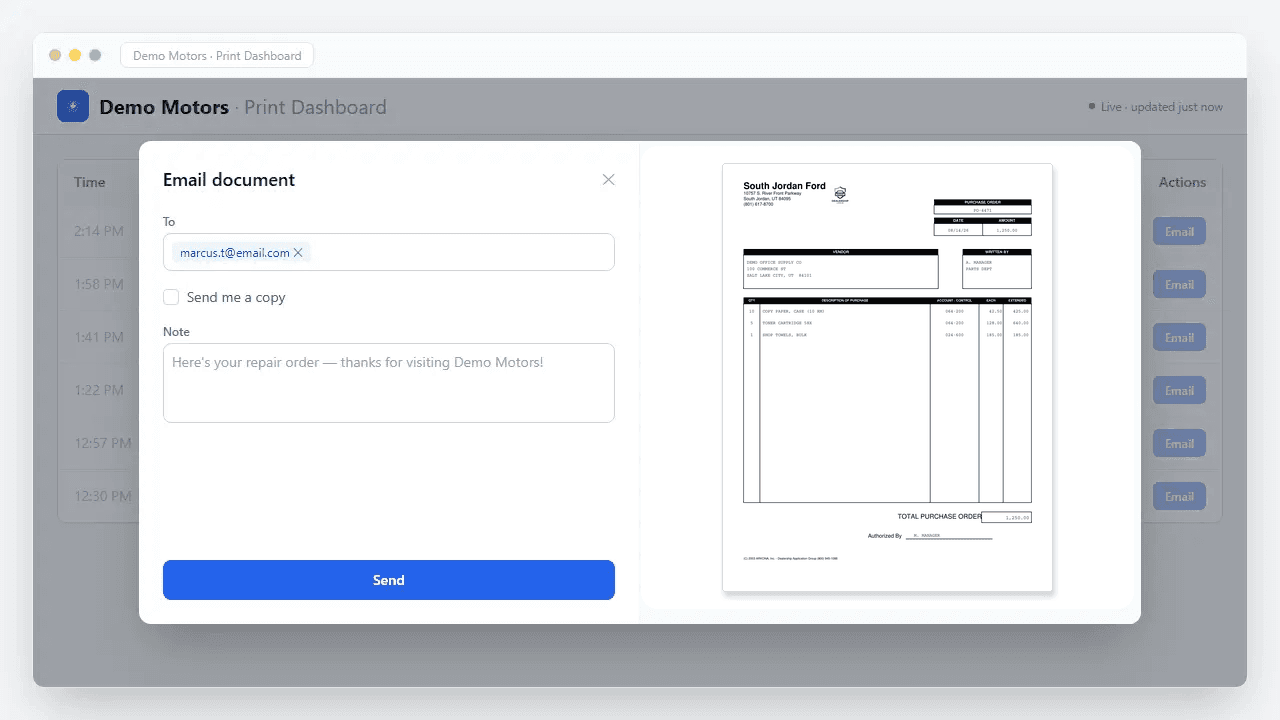Click Email button in 2:14 PM row
The image size is (1280, 720).
click(x=1179, y=232)
